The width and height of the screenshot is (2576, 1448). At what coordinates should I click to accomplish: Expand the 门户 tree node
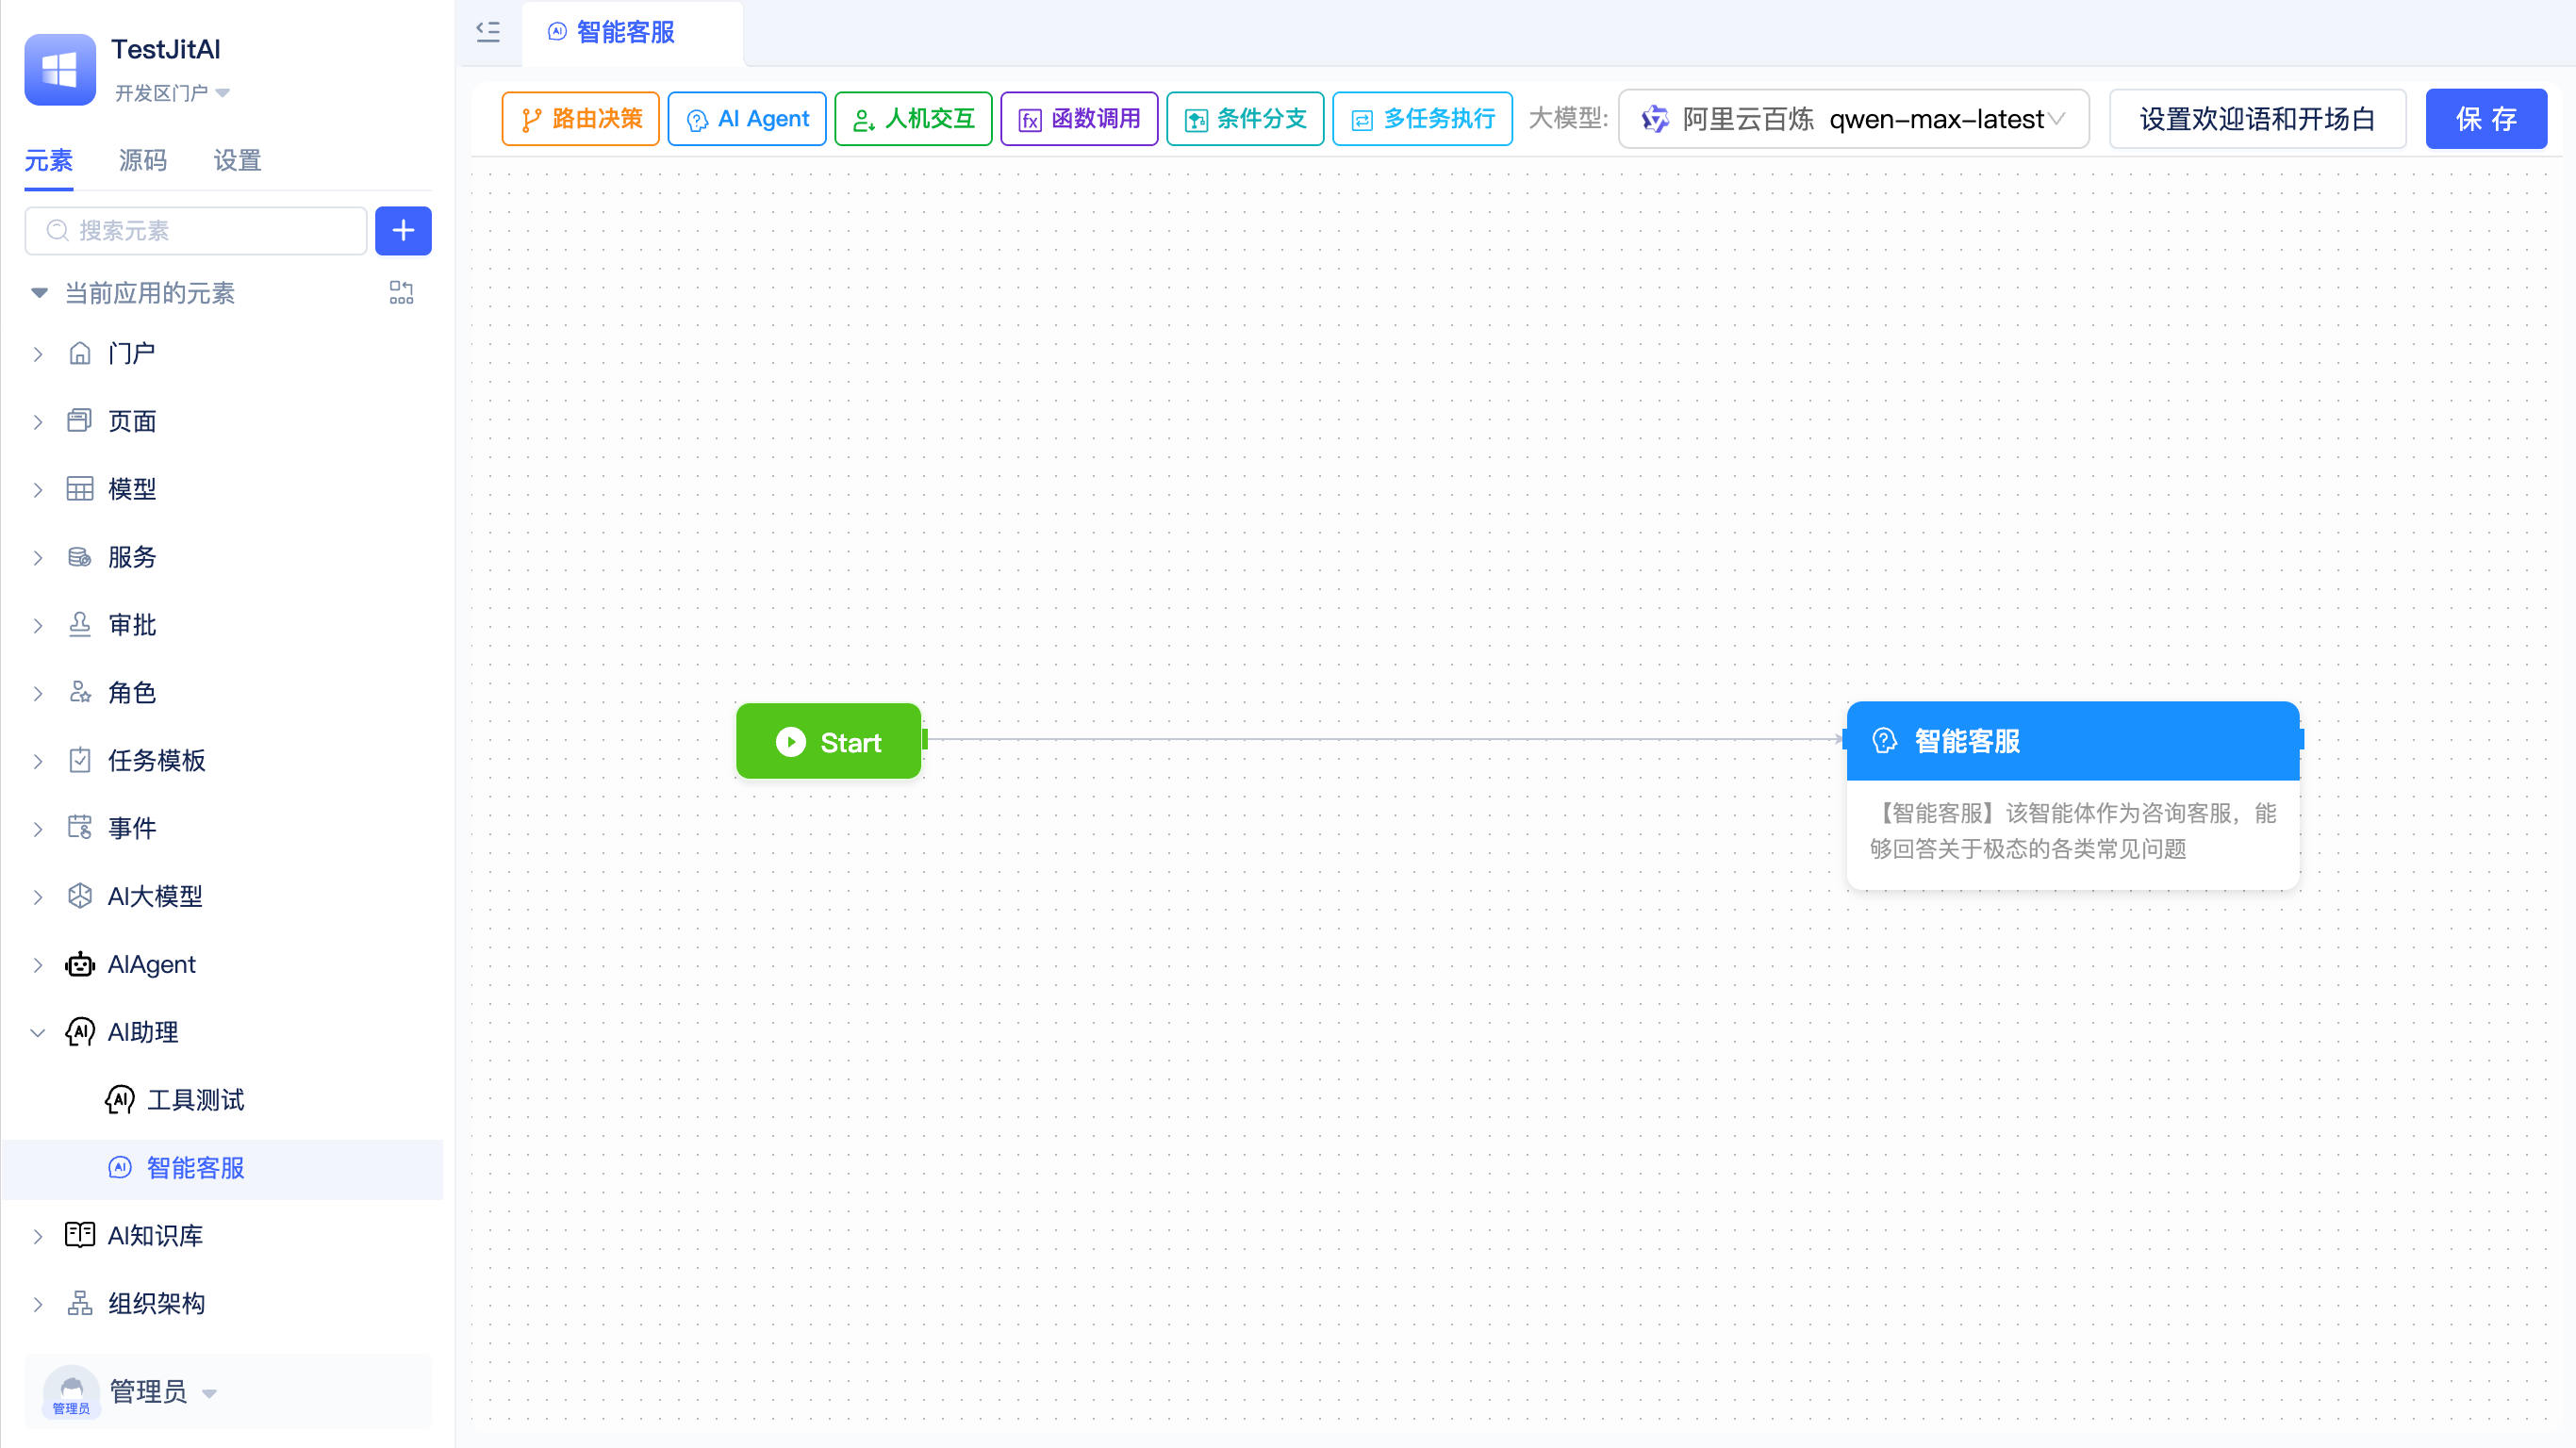38,354
